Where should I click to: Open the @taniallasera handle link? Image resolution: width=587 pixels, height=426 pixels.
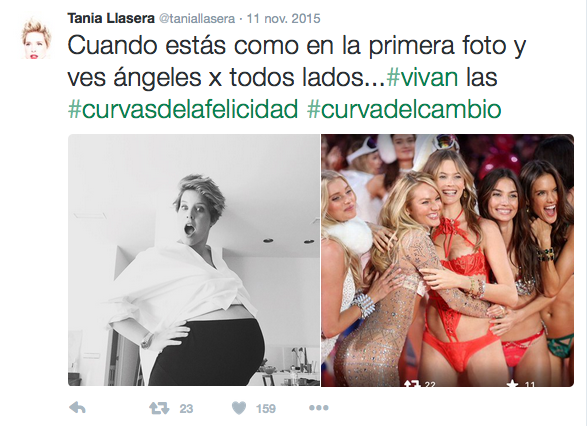(197, 18)
